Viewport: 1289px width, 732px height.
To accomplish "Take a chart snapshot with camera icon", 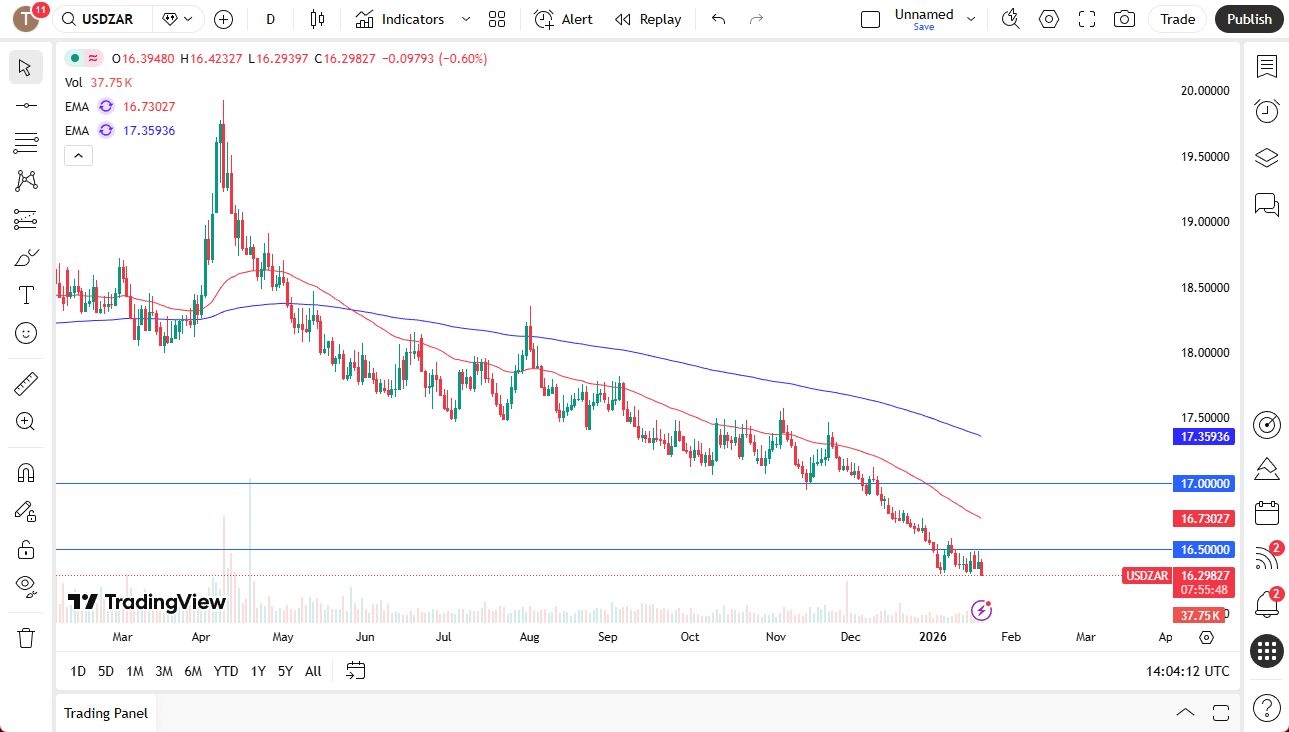I will 1123,18.
